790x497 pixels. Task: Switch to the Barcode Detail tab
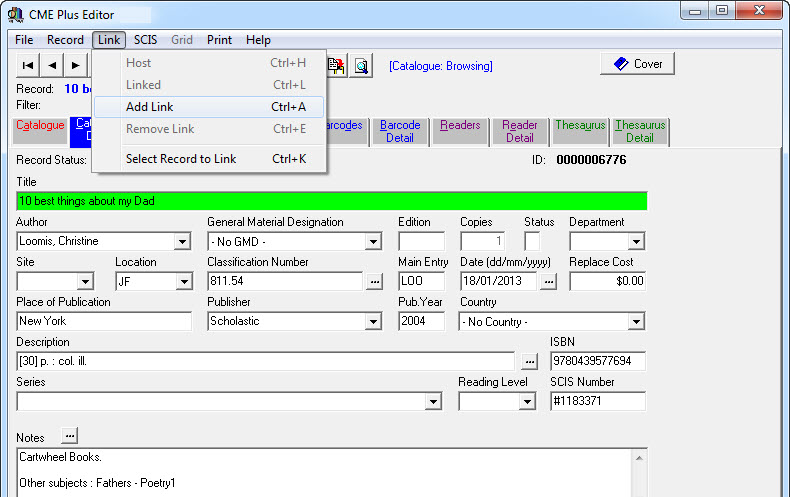click(400, 132)
